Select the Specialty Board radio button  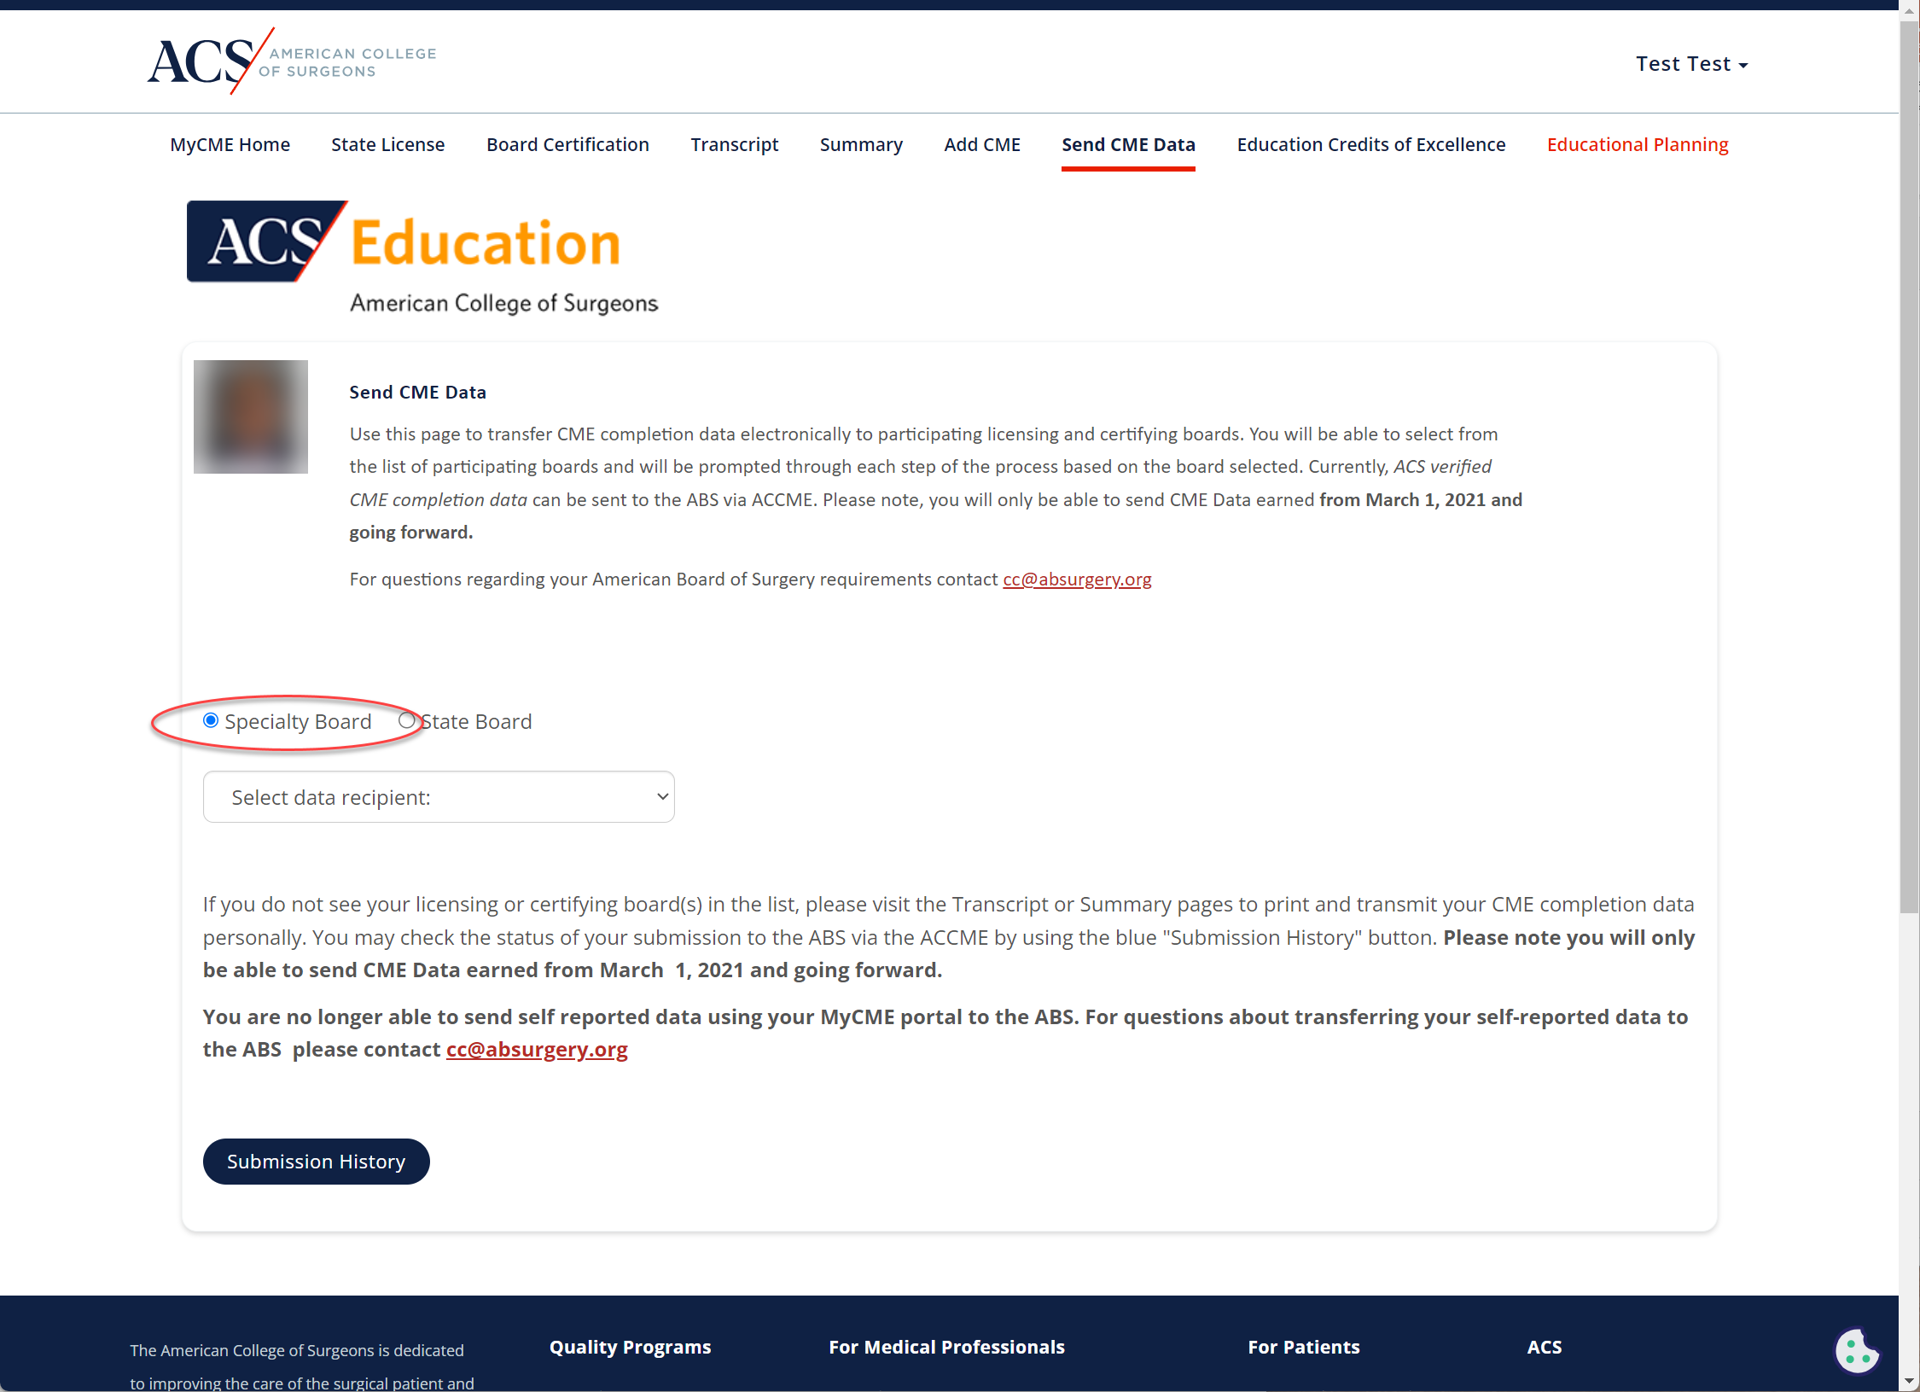(211, 720)
